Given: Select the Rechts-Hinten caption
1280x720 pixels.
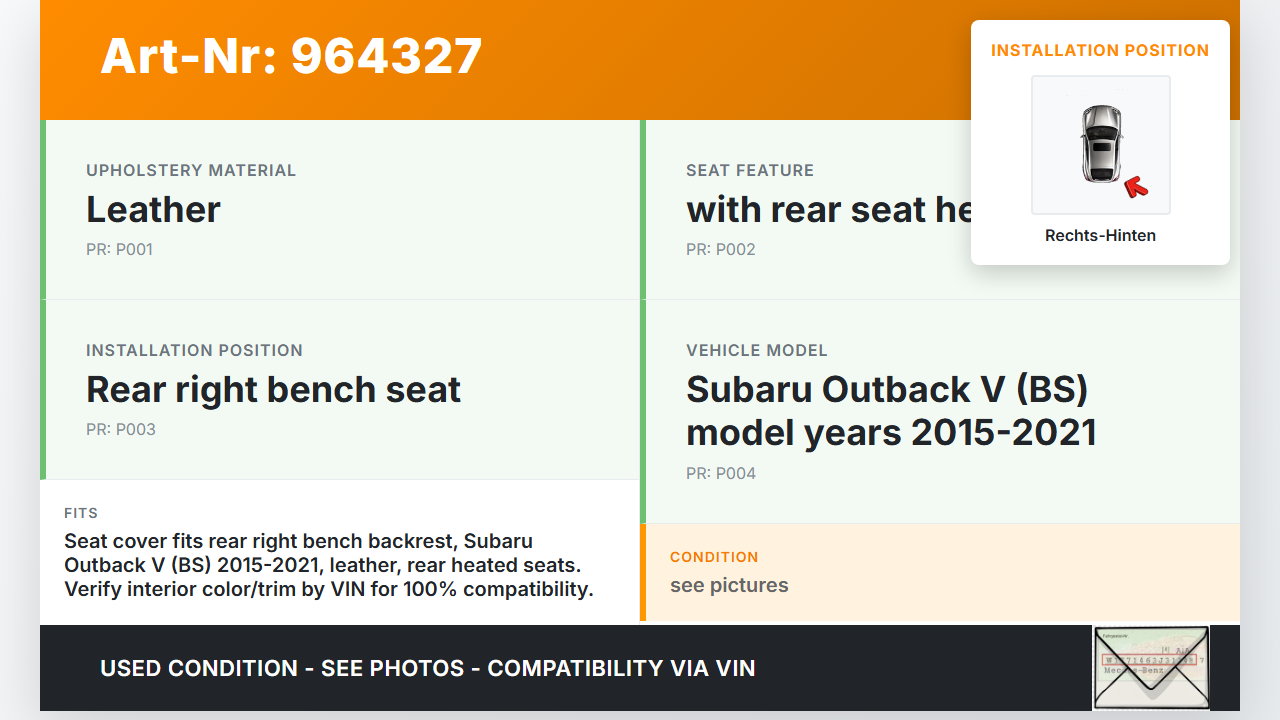Looking at the screenshot, I should [x=1100, y=236].
